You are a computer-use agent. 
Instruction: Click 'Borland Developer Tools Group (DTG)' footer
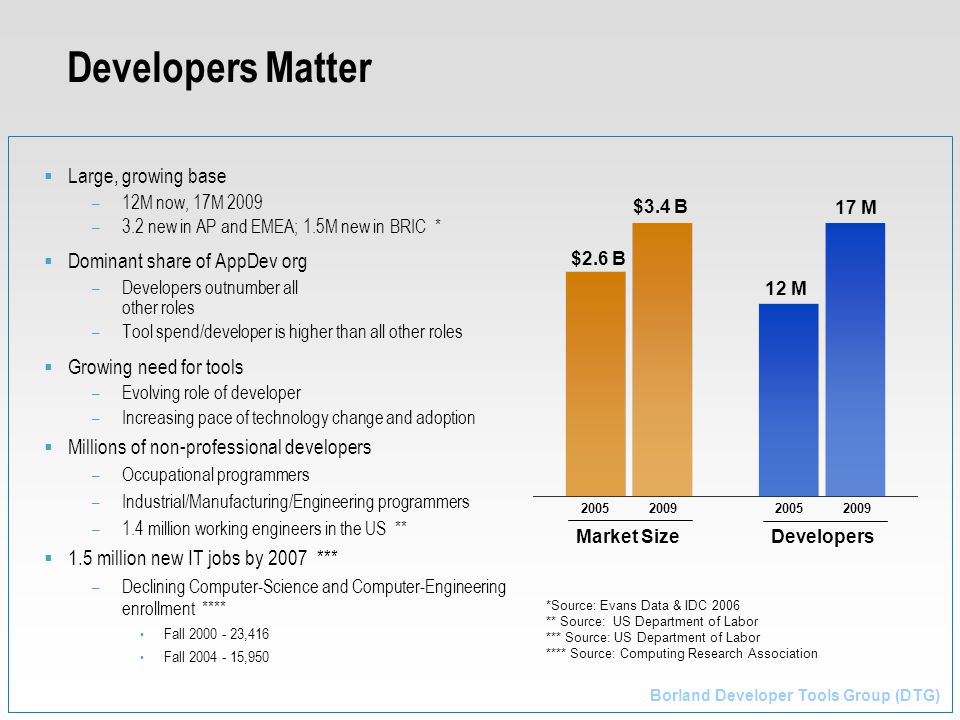(795, 696)
